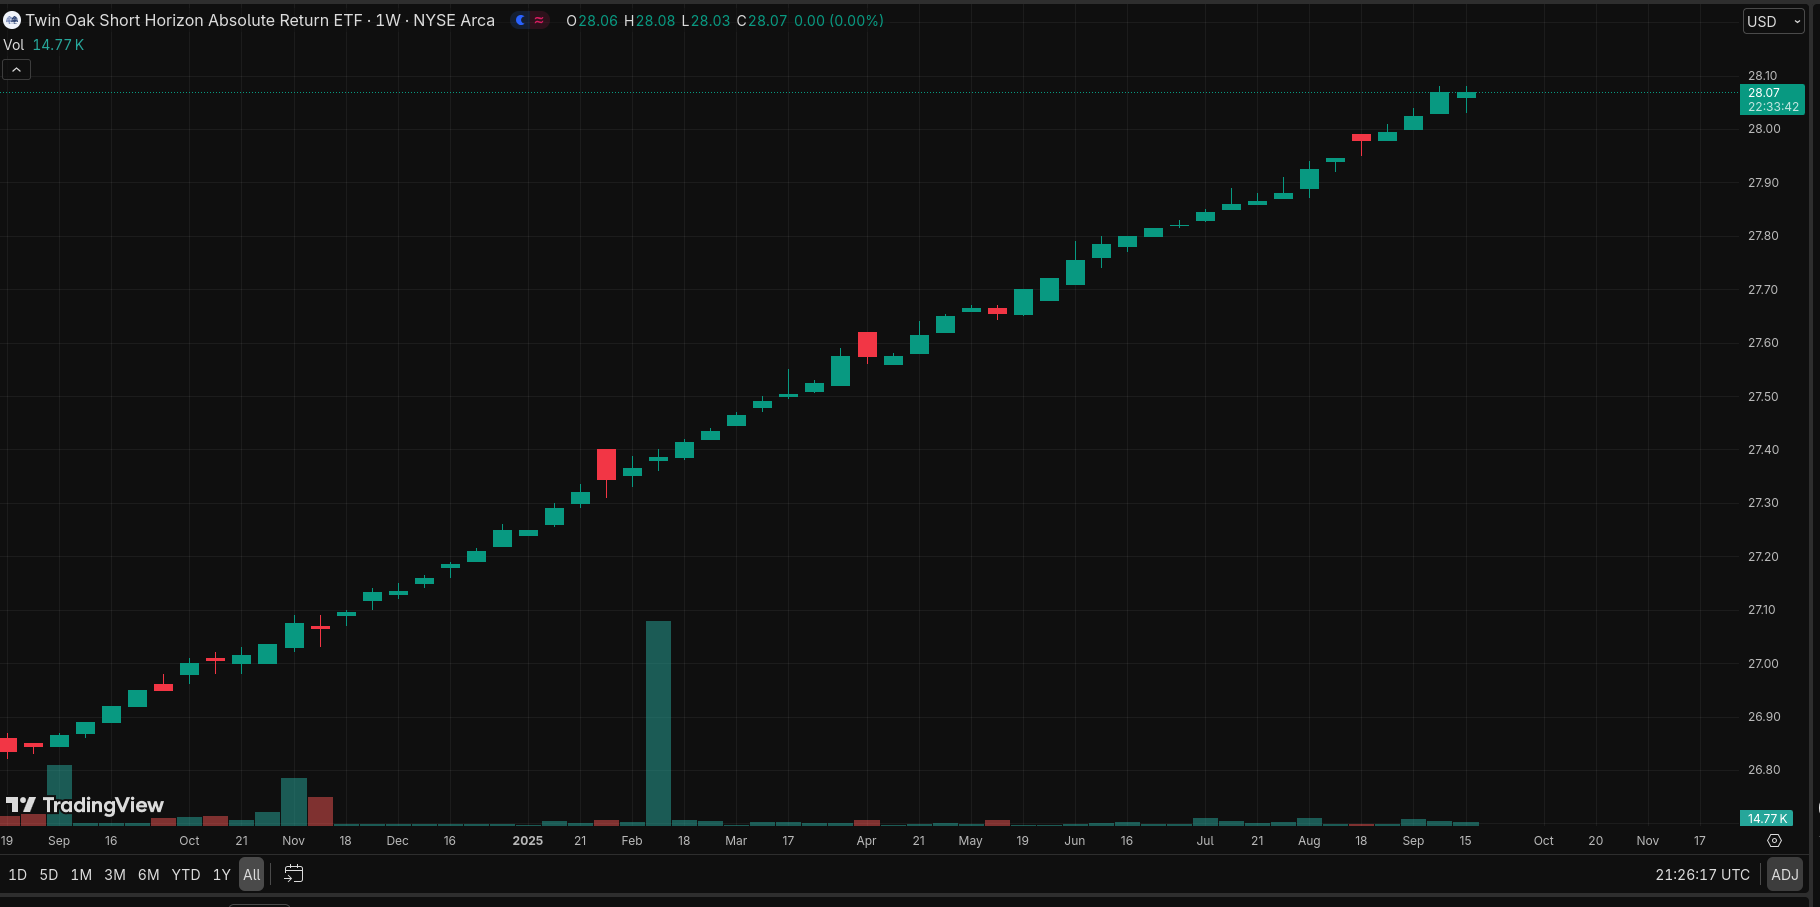Click the 27.00 price axis label
The image size is (1820, 907).
coord(1764,663)
